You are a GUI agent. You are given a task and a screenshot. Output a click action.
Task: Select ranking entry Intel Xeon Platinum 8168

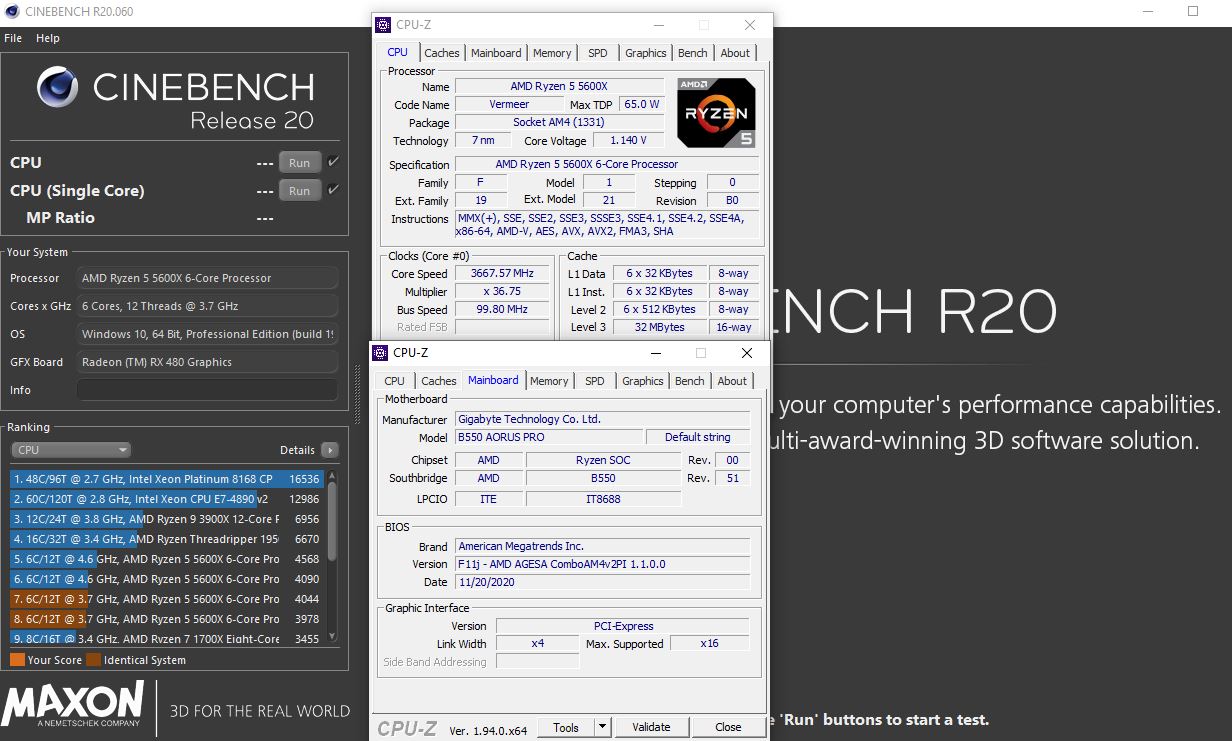tap(166, 479)
